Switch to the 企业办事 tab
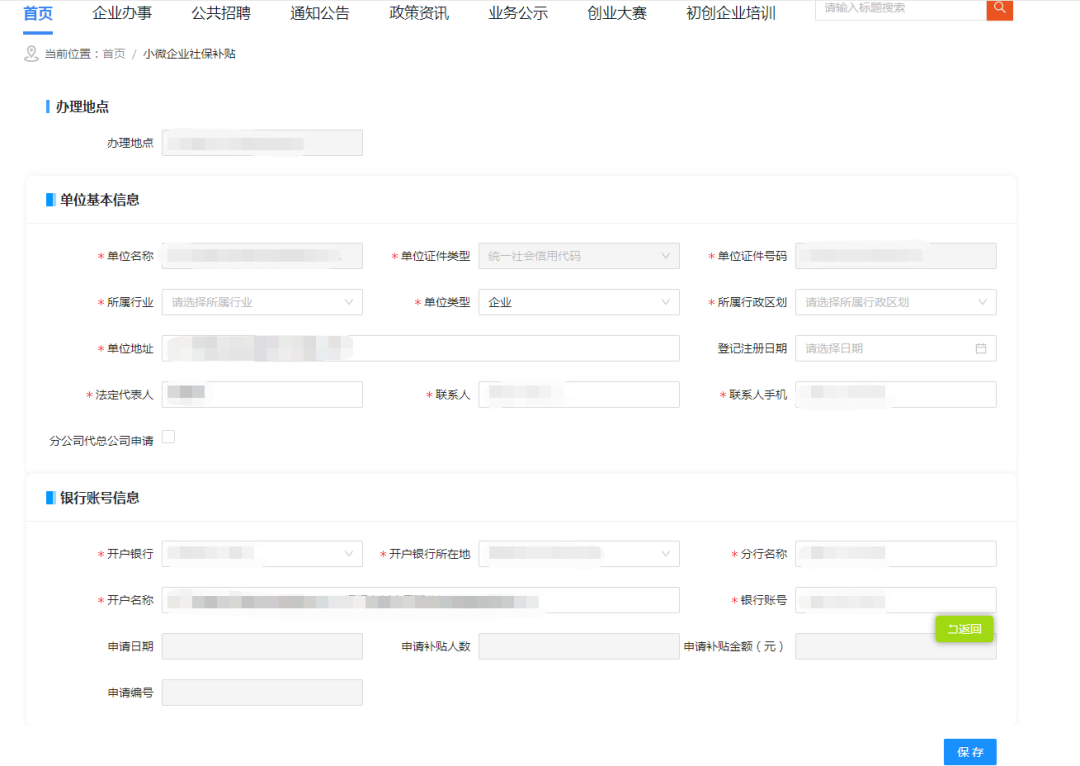The image size is (1080, 766). click(121, 14)
